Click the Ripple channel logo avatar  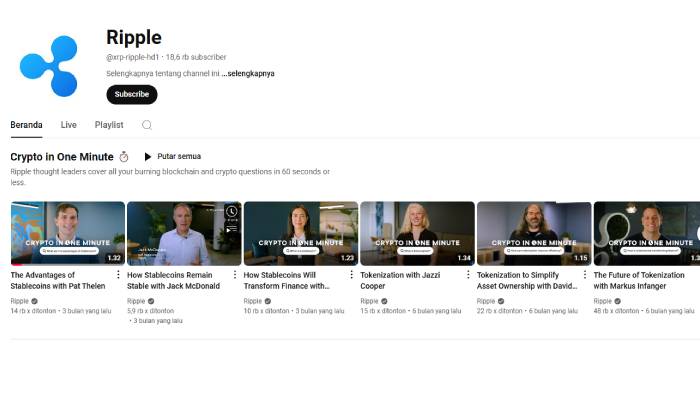pos(49,66)
